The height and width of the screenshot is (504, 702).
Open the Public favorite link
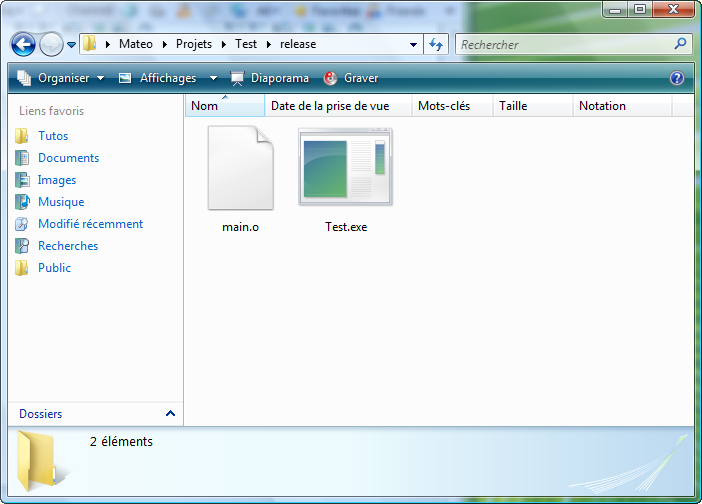point(55,268)
